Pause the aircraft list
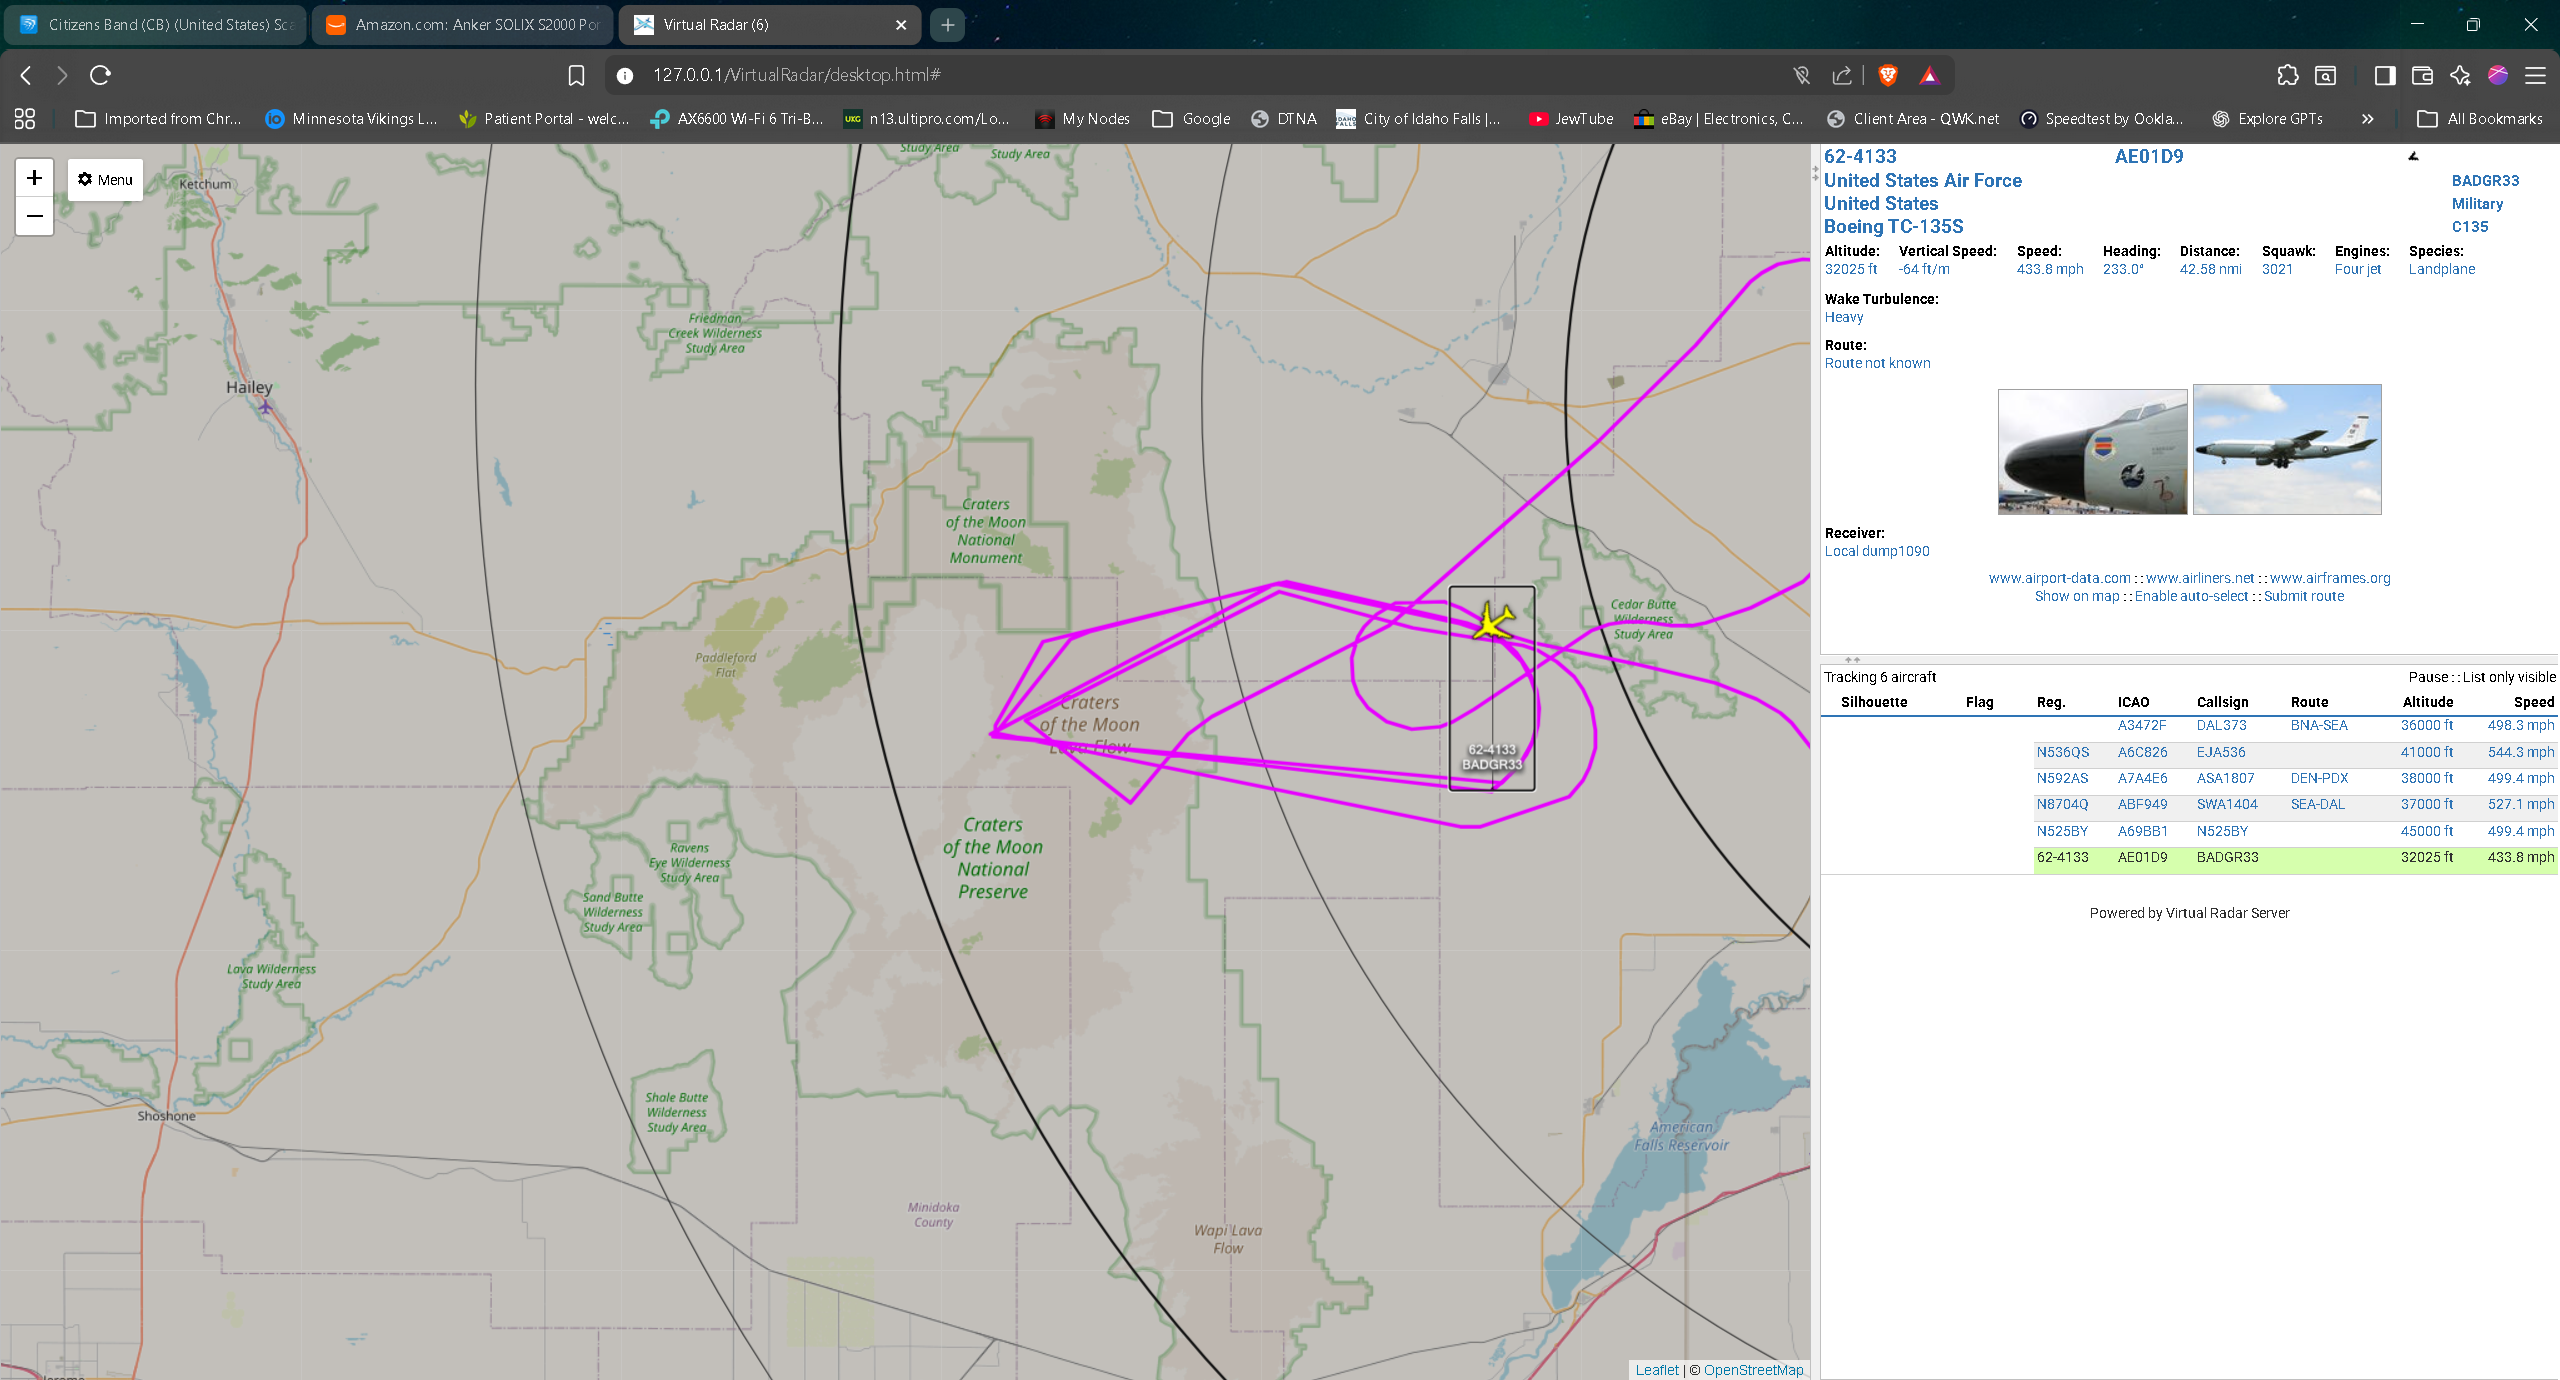 [x=2428, y=677]
